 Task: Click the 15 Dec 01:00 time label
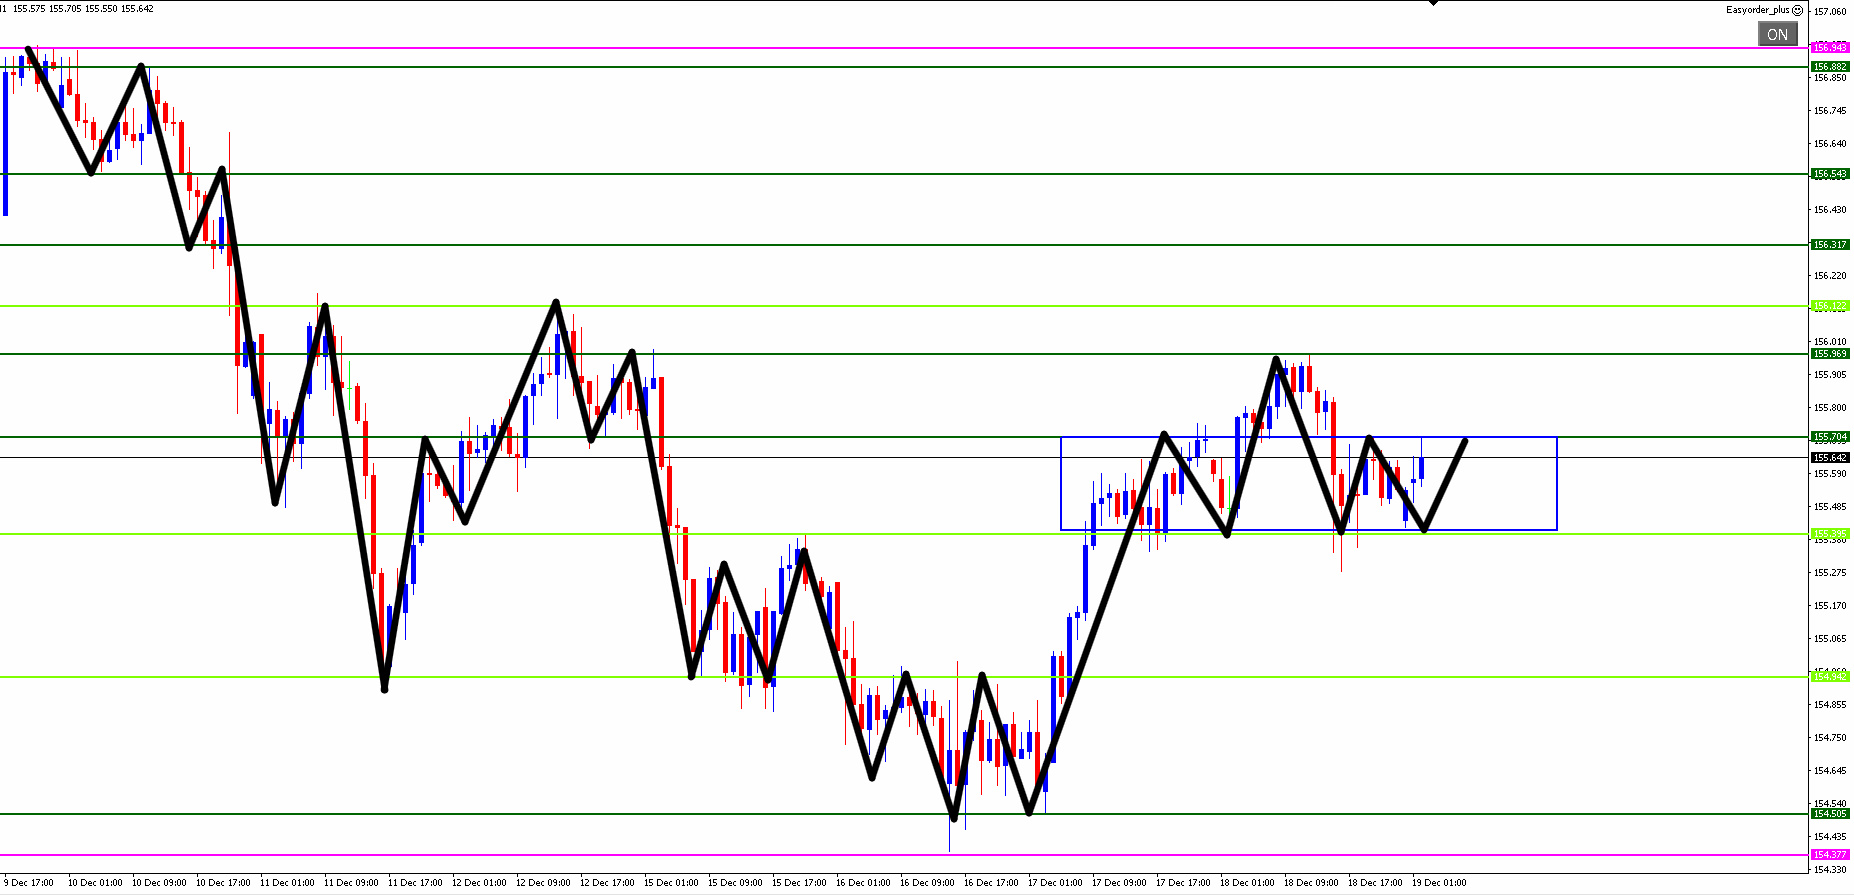[x=672, y=883]
